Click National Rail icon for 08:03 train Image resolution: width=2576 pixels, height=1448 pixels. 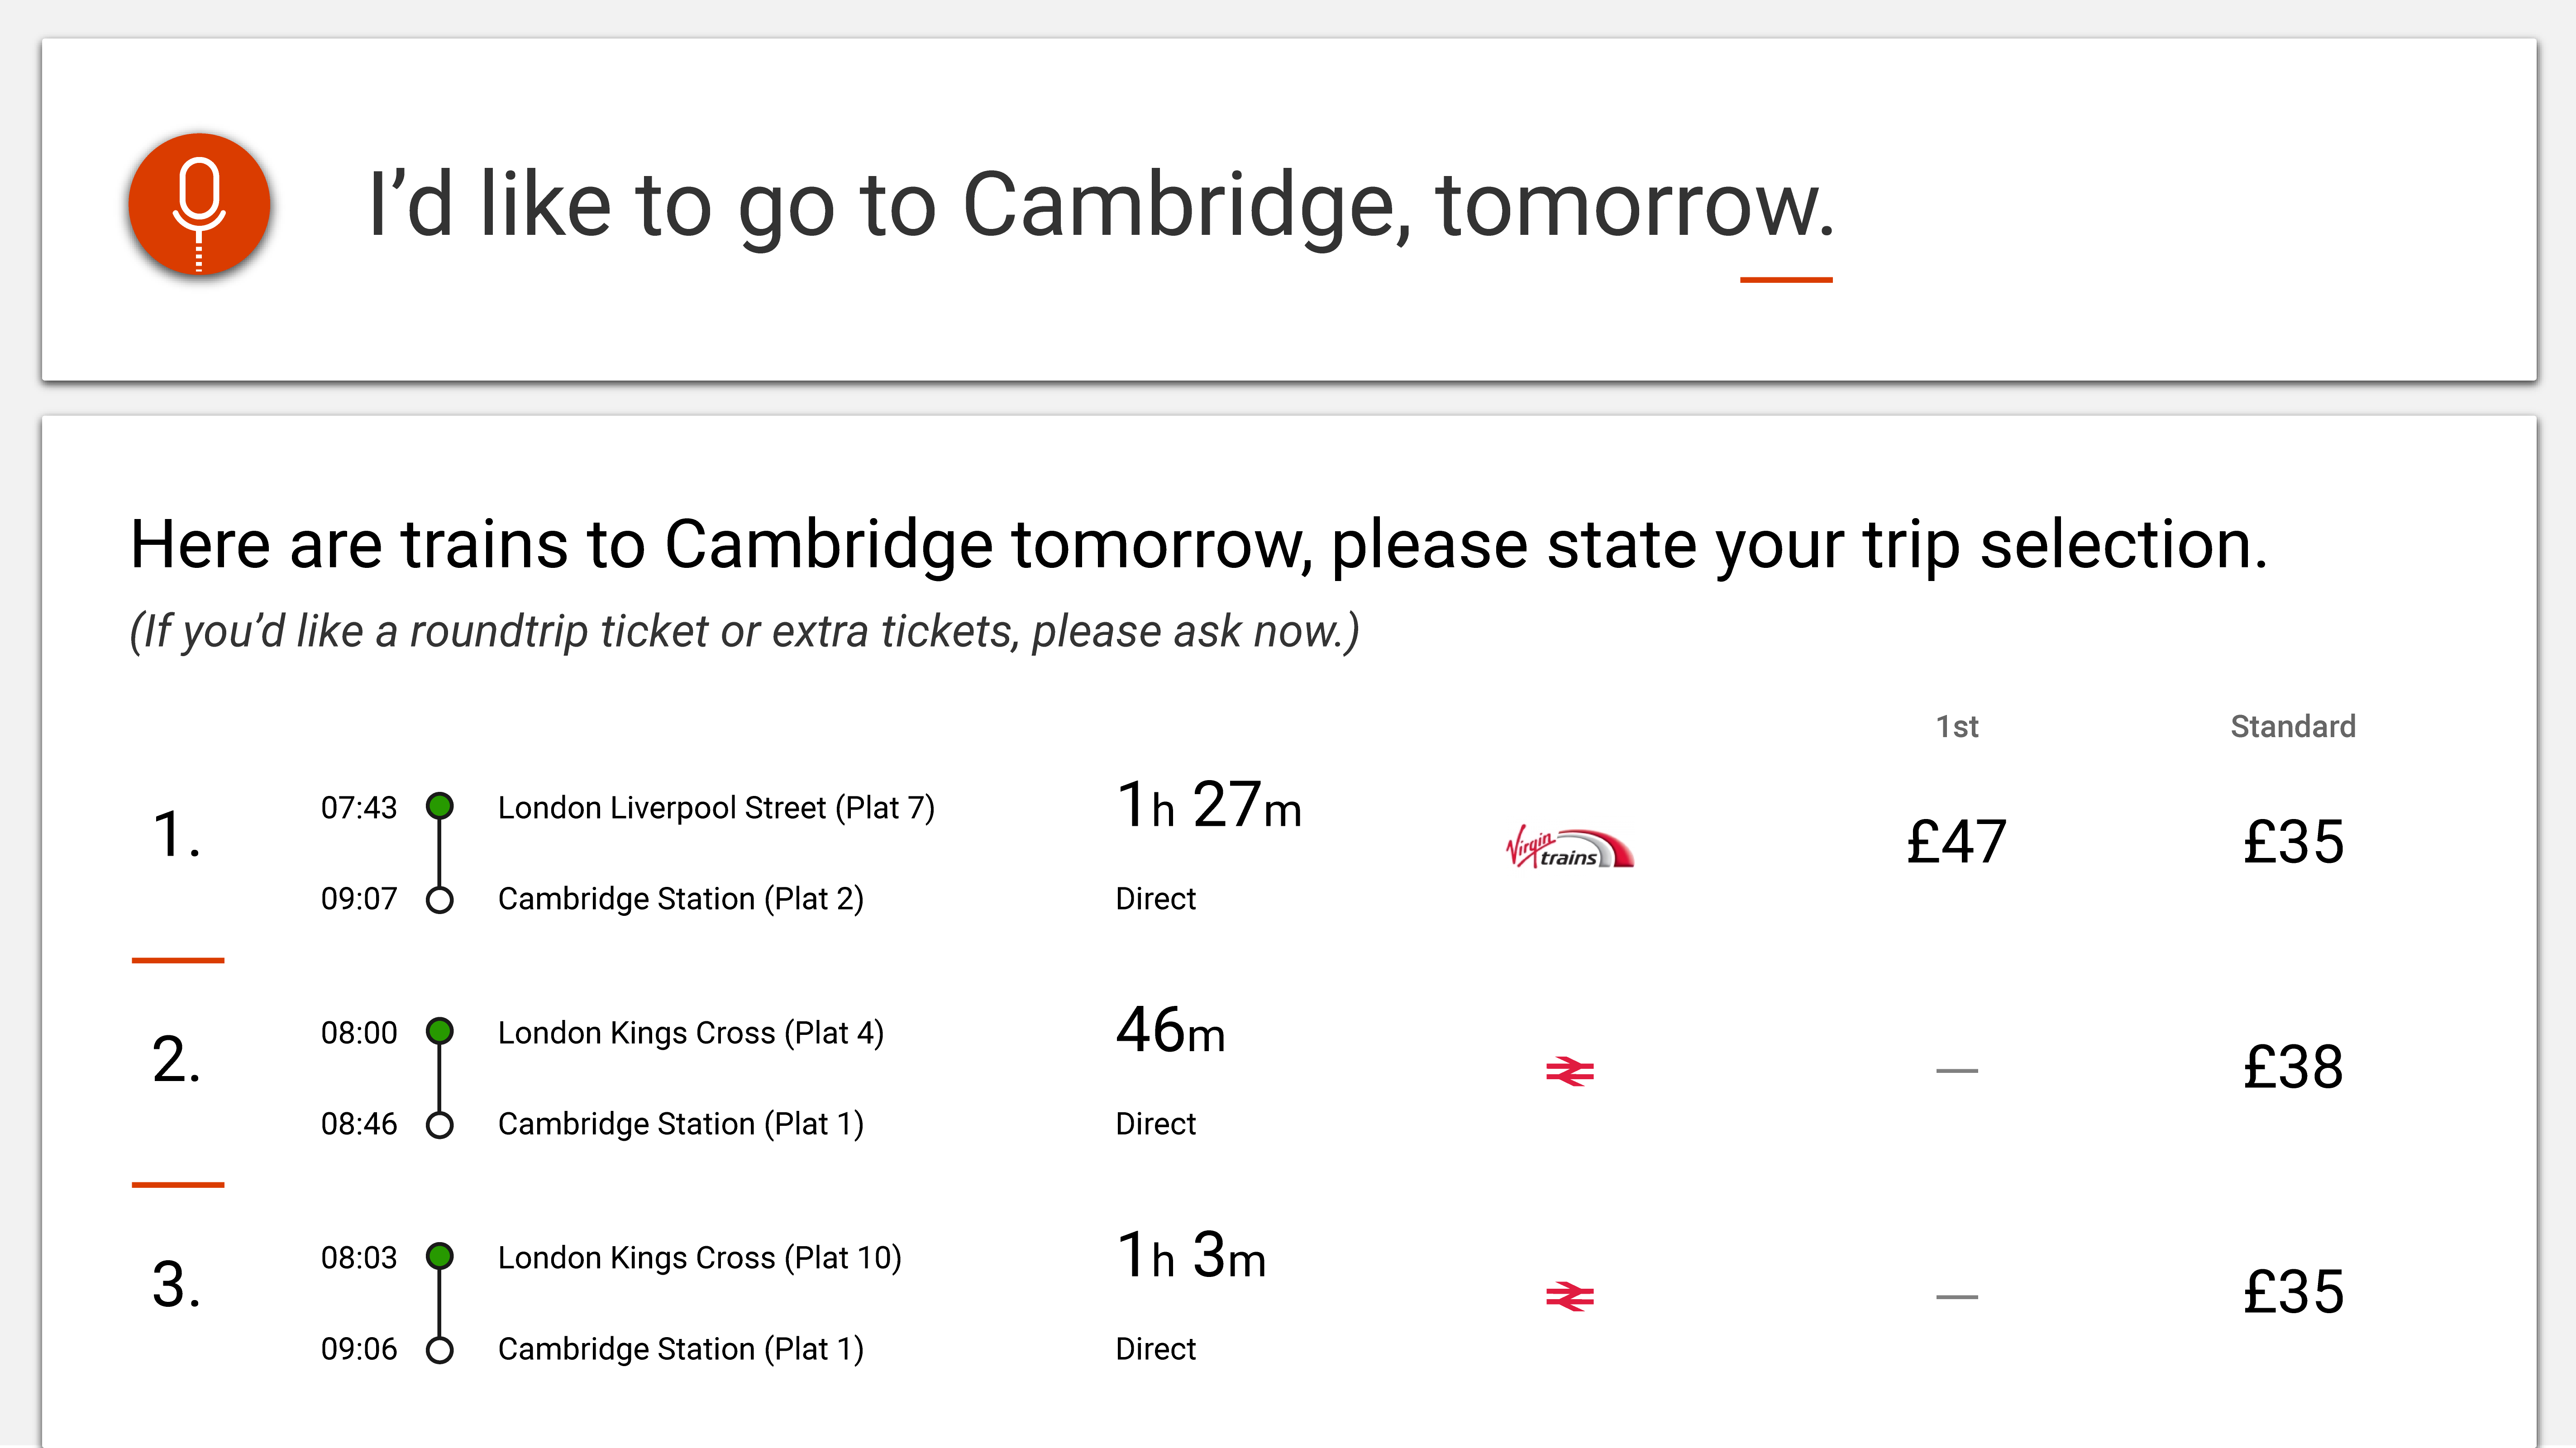[x=1569, y=1297]
